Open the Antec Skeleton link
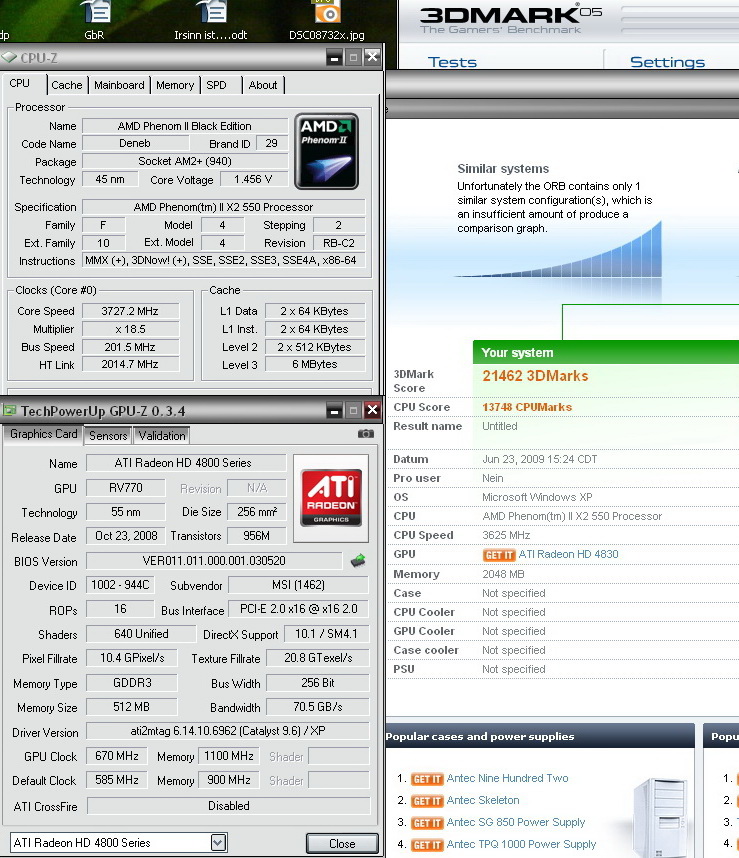Viewport: 739px width, 858px height. [x=483, y=800]
